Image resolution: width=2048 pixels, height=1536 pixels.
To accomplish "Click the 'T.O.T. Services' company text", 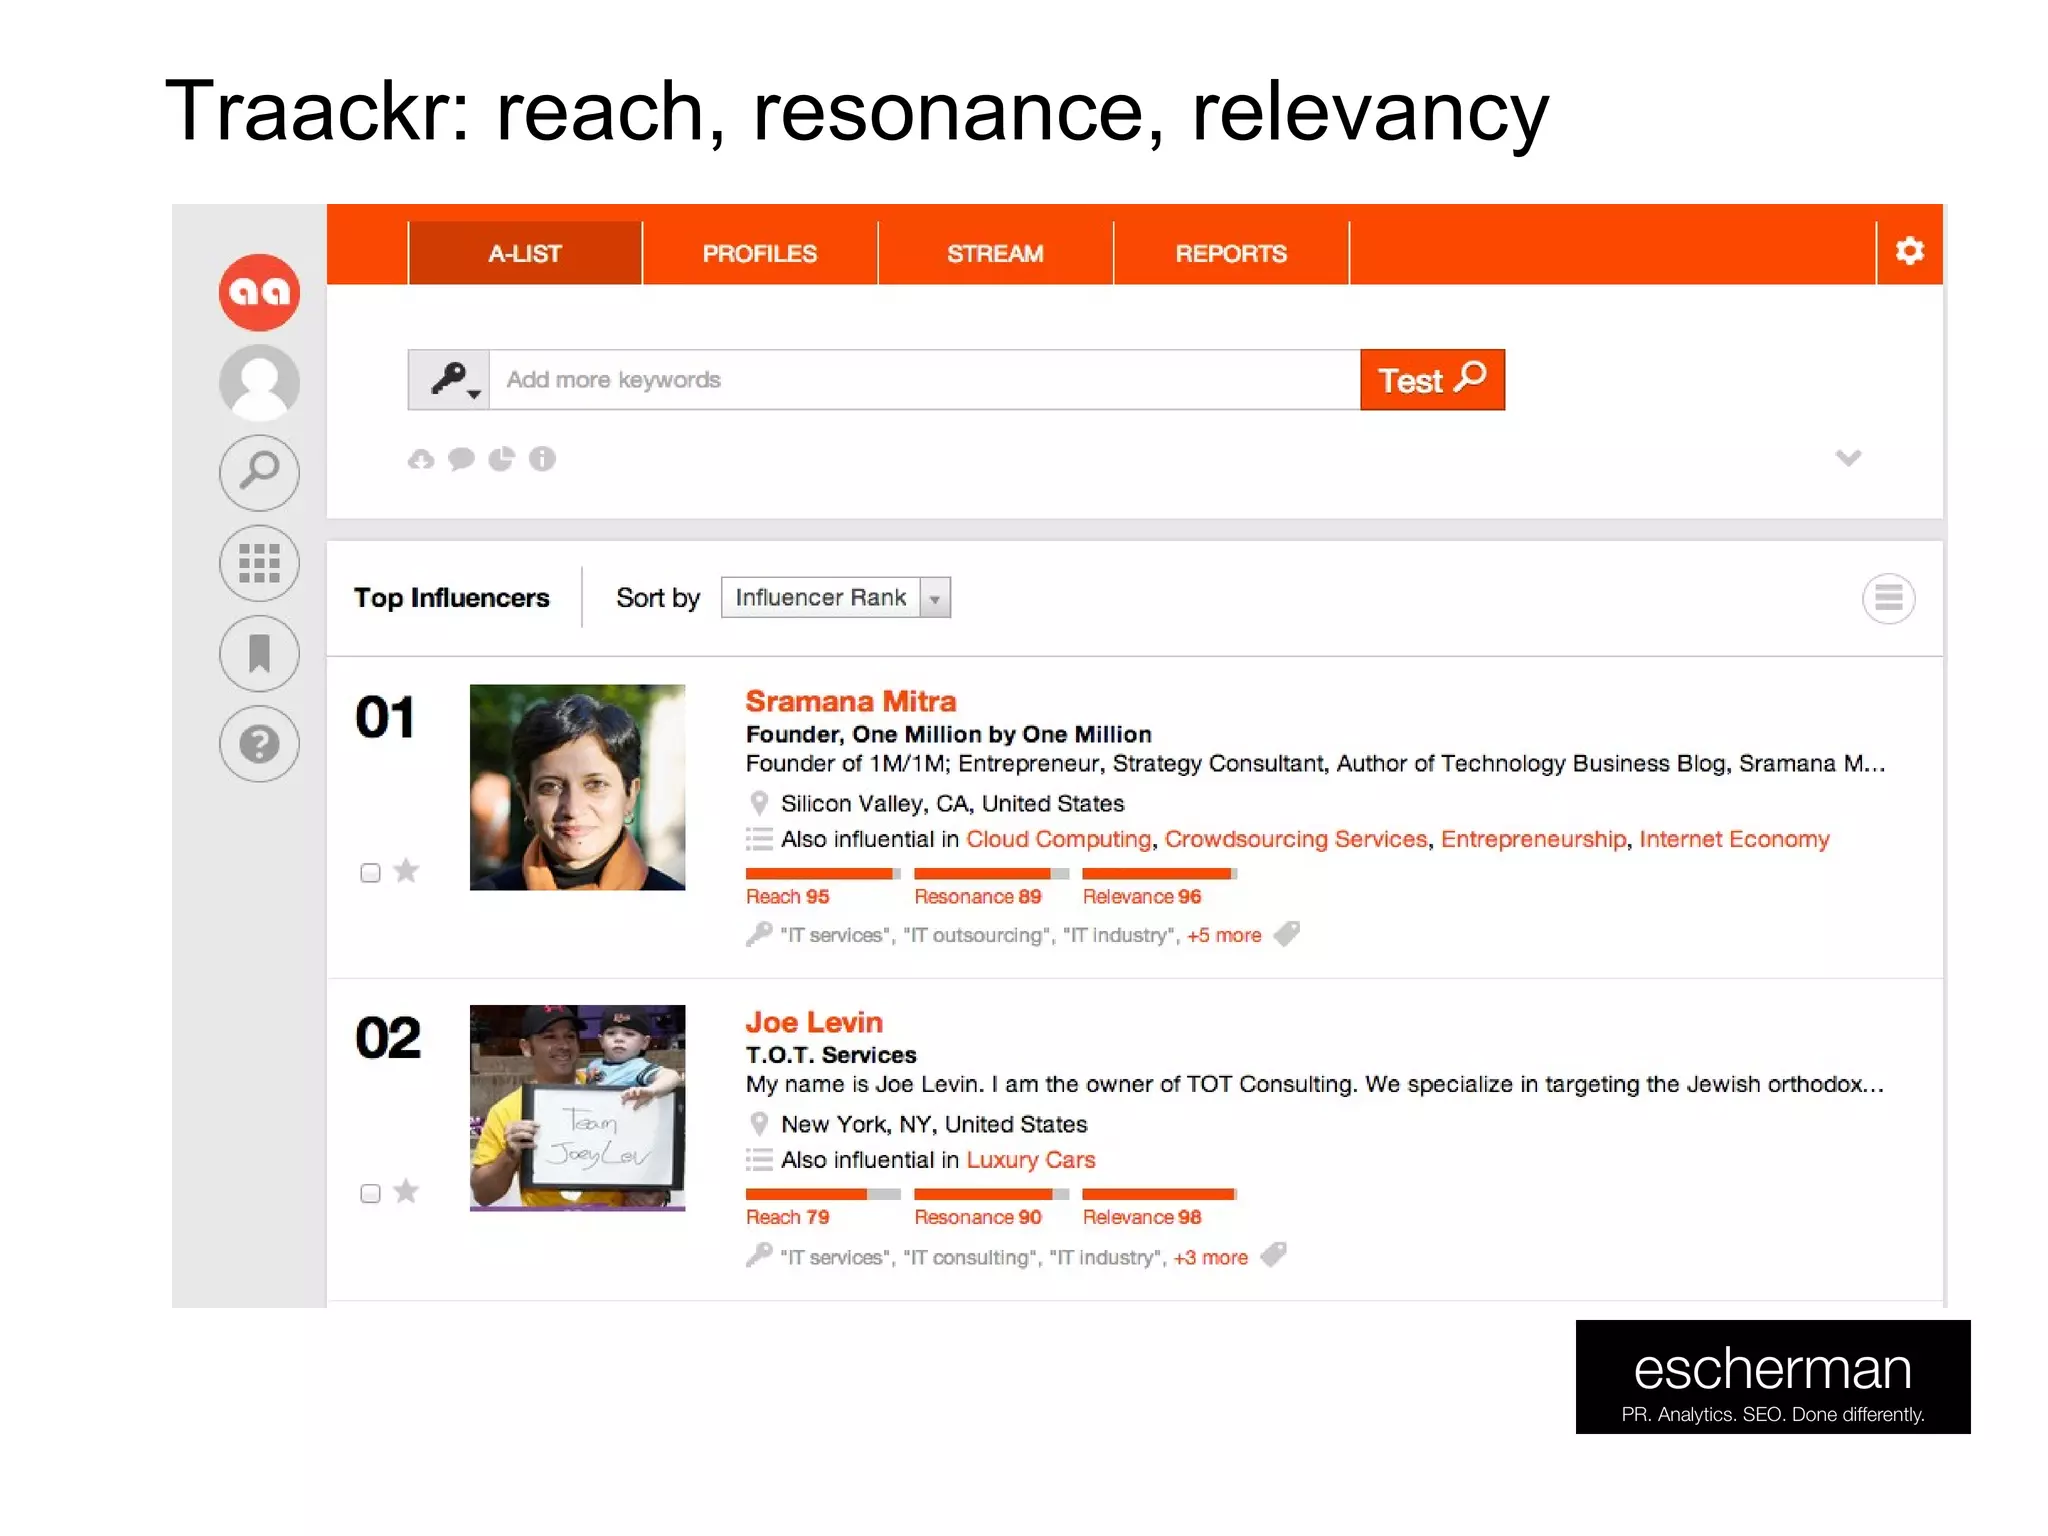I will (831, 1055).
